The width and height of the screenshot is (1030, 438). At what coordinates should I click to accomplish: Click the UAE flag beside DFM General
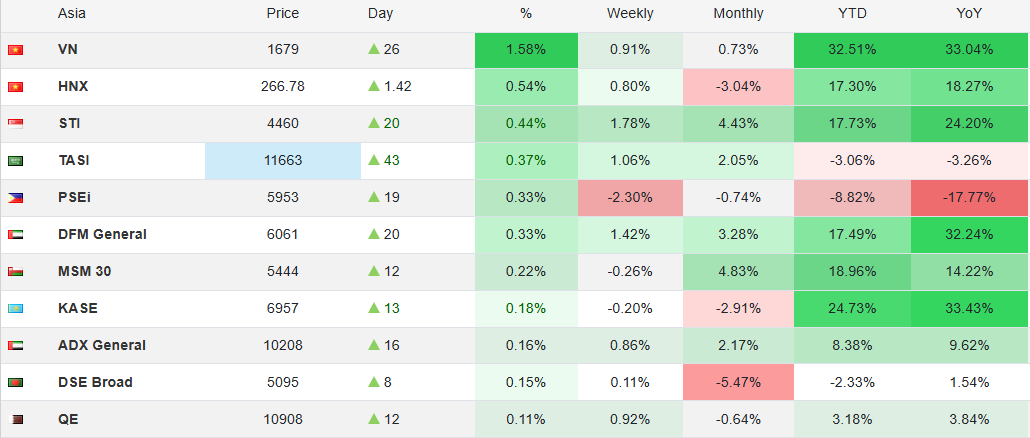tap(15, 235)
